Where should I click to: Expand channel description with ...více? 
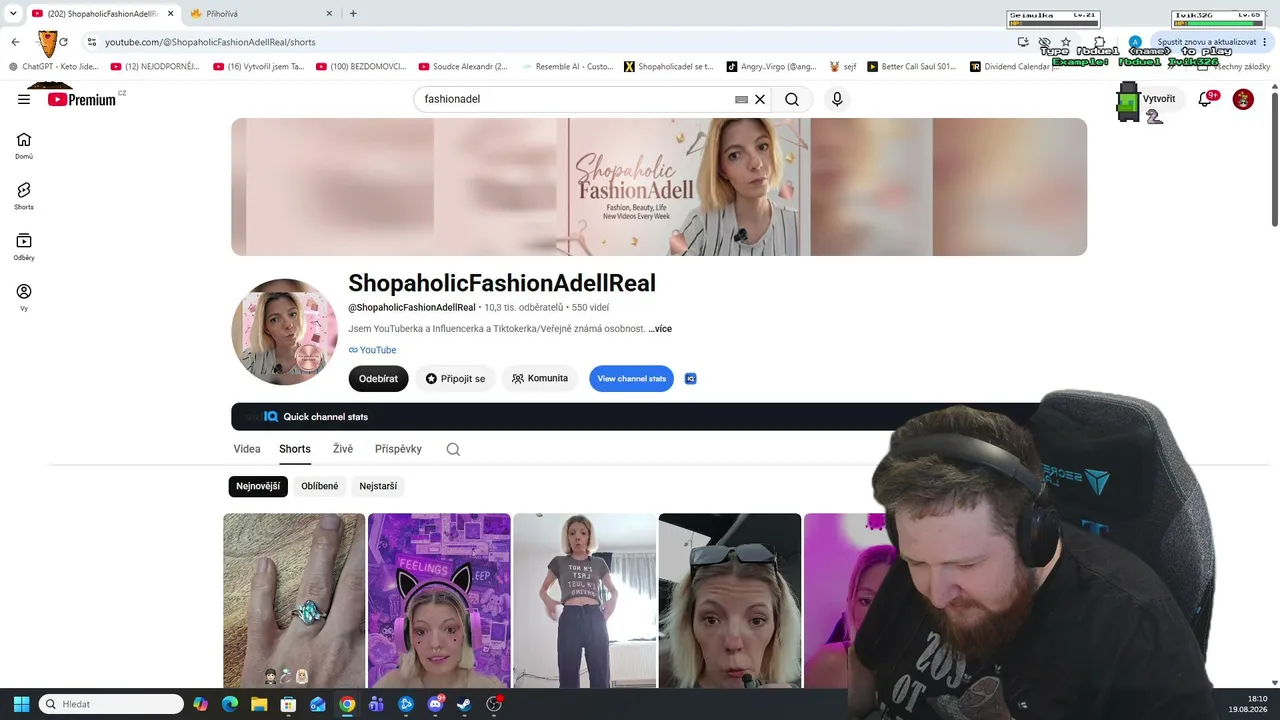[x=660, y=329]
